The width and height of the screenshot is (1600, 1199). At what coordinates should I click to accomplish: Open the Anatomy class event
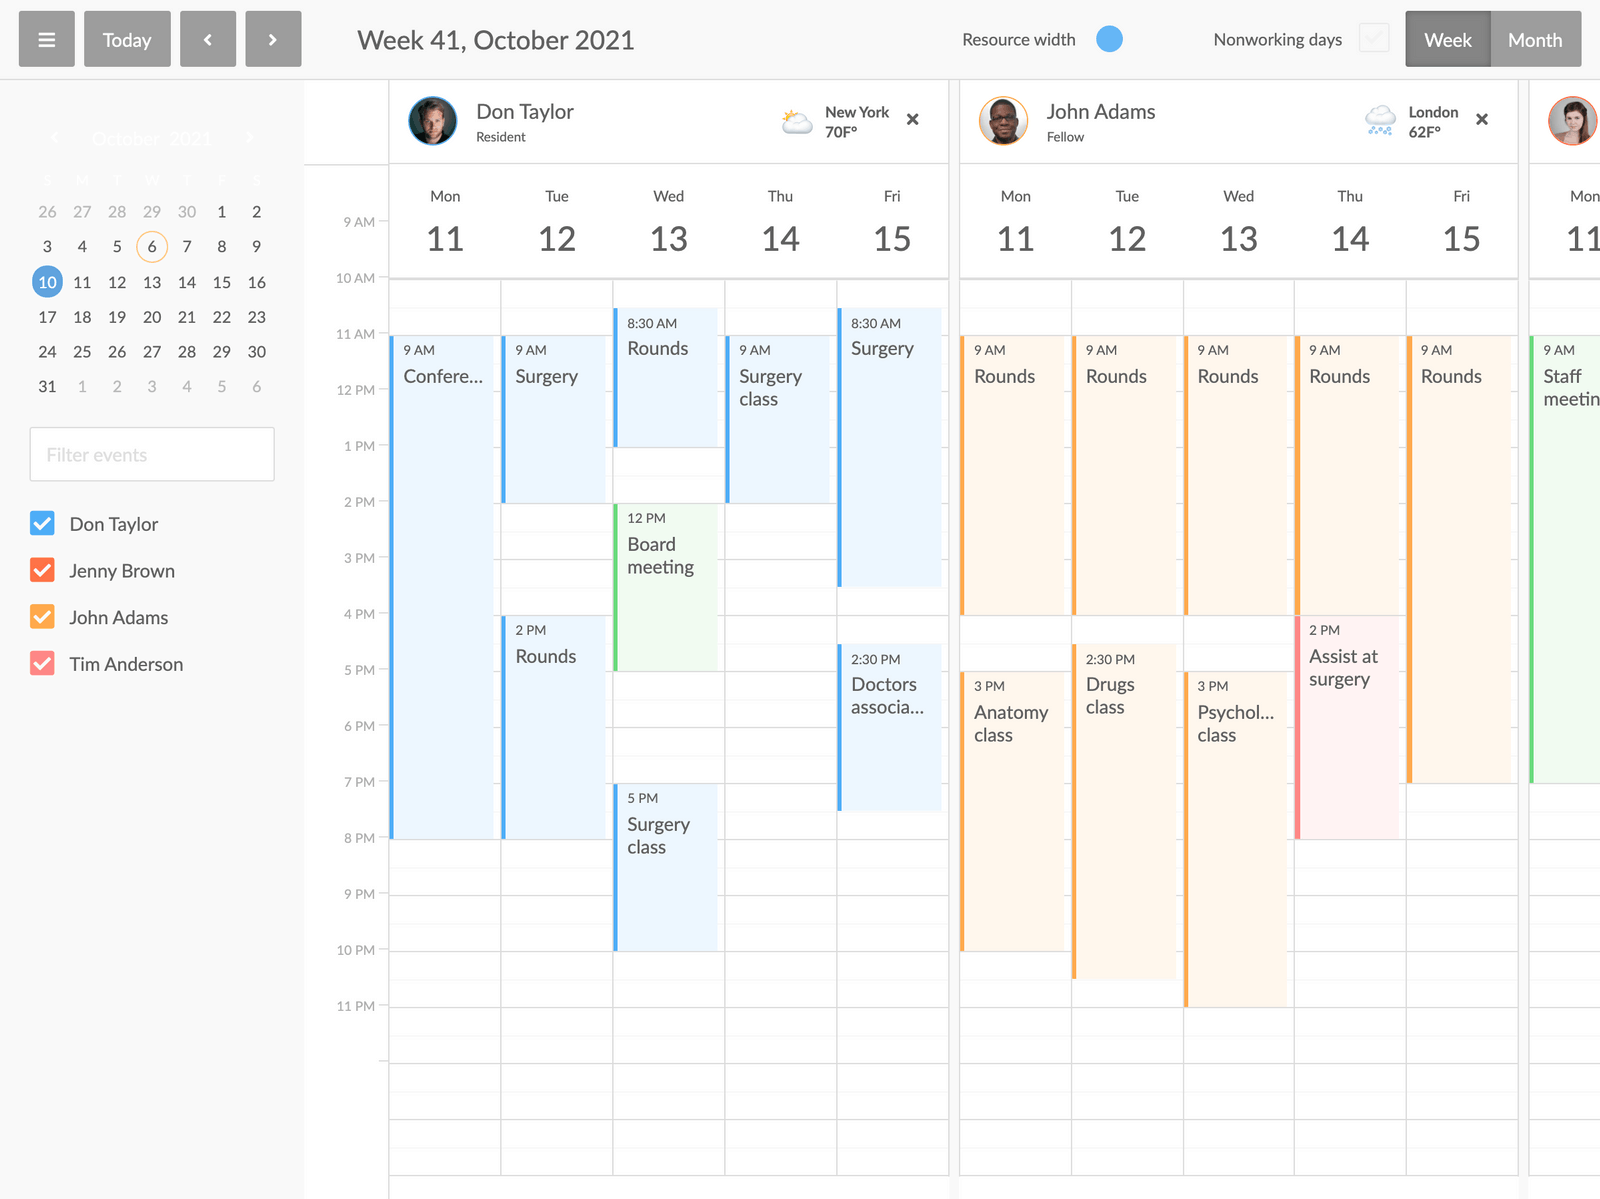pyautogui.click(x=1012, y=811)
